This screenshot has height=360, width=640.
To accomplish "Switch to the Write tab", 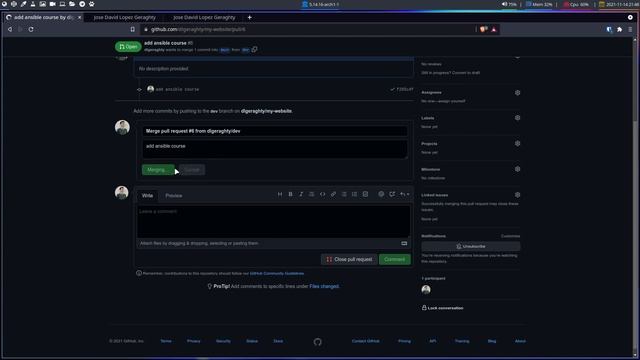I will [x=147, y=196].
